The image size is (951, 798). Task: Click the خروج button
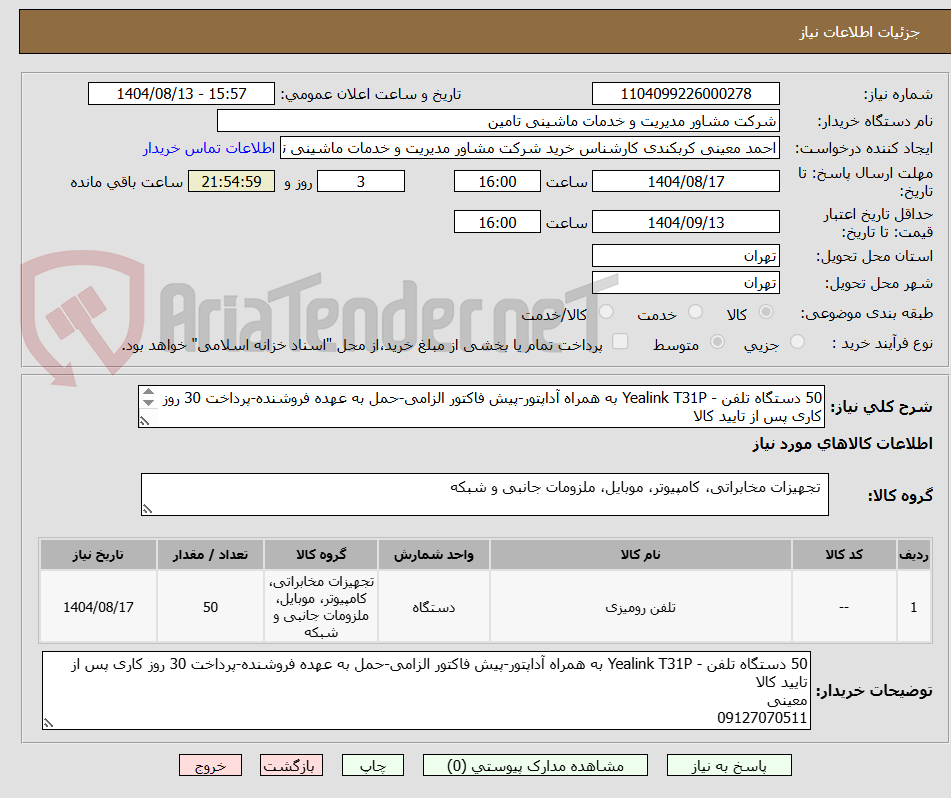(x=210, y=764)
